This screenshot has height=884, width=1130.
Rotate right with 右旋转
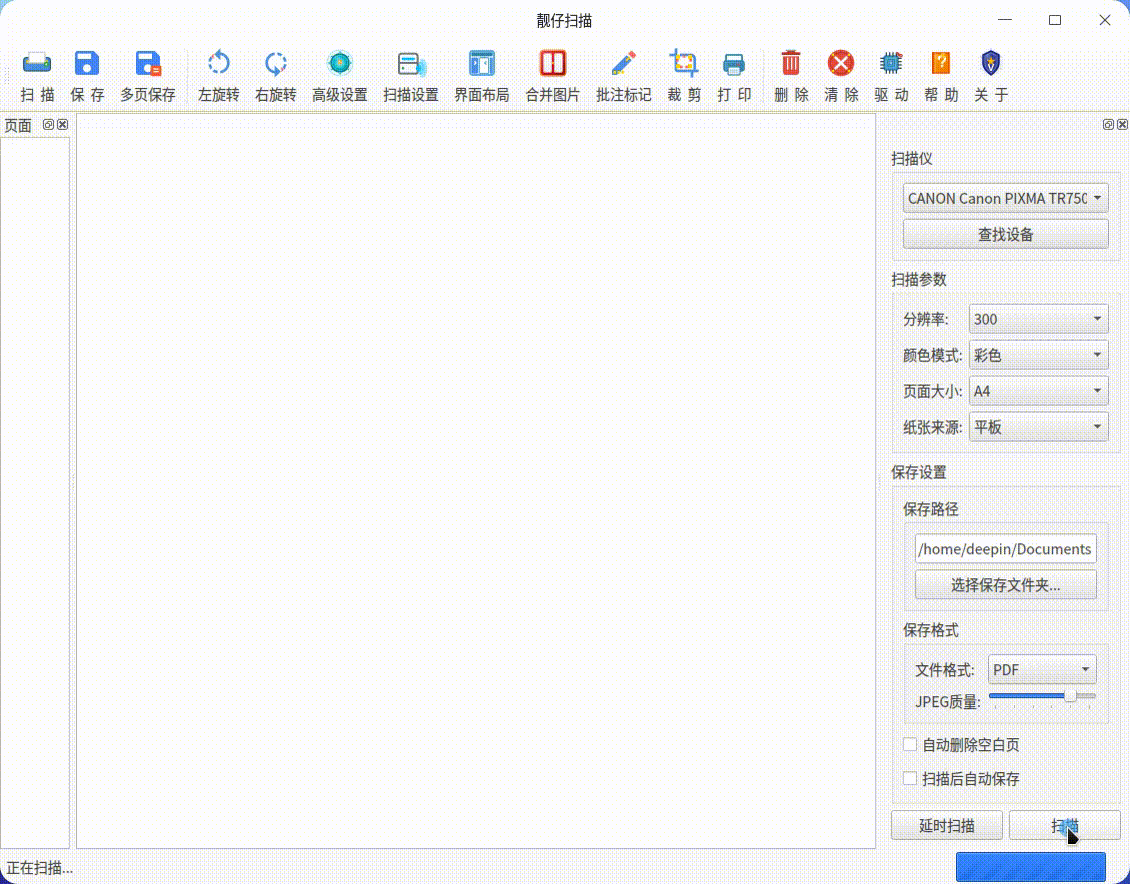point(275,76)
